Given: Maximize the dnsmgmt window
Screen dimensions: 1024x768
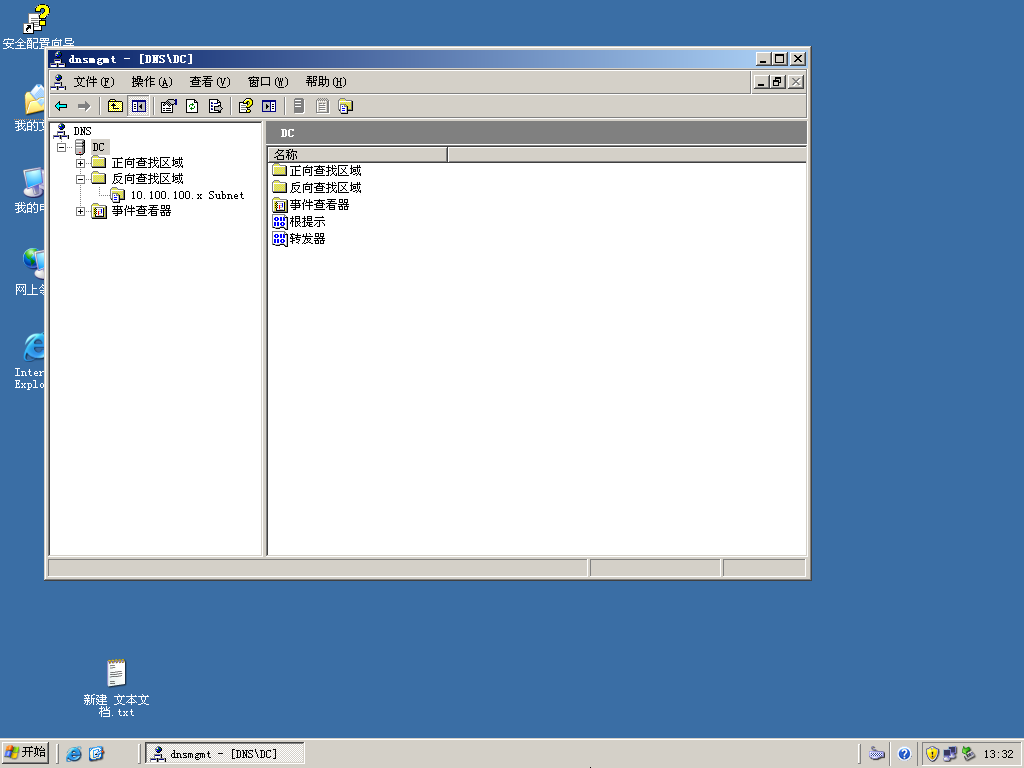Looking at the screenshot, I should tap(780, 59).
